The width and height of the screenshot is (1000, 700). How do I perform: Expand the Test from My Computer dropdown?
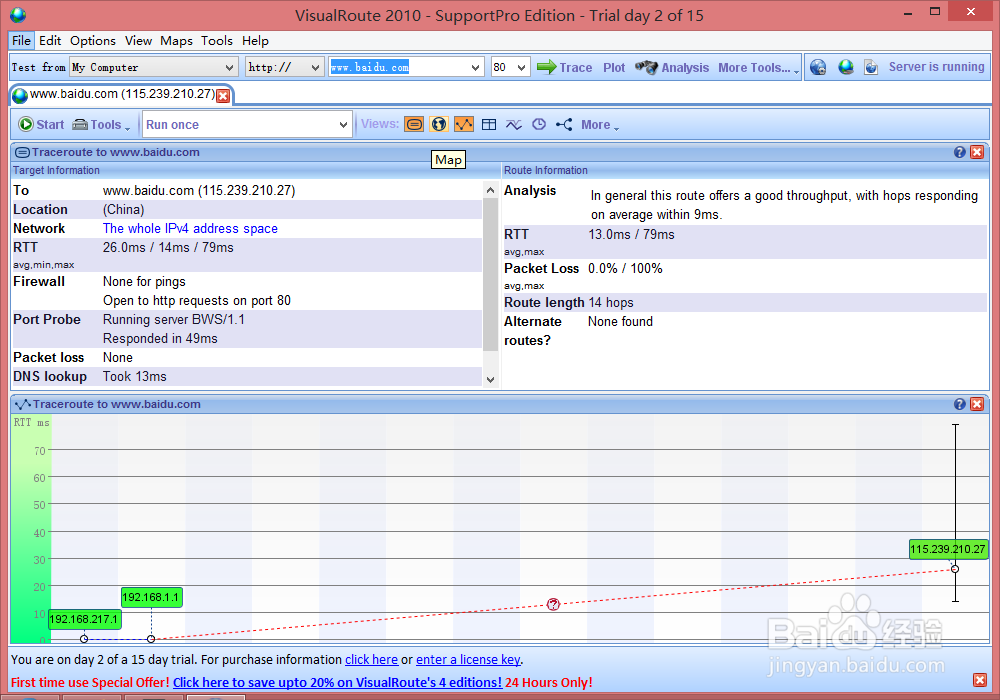coord(229,67)
